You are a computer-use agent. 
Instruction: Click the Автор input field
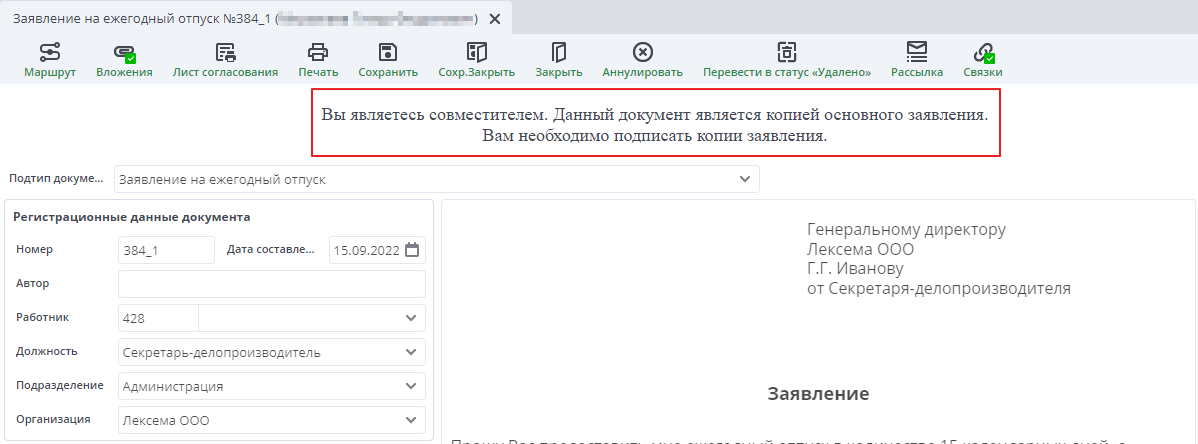point(271,284)
